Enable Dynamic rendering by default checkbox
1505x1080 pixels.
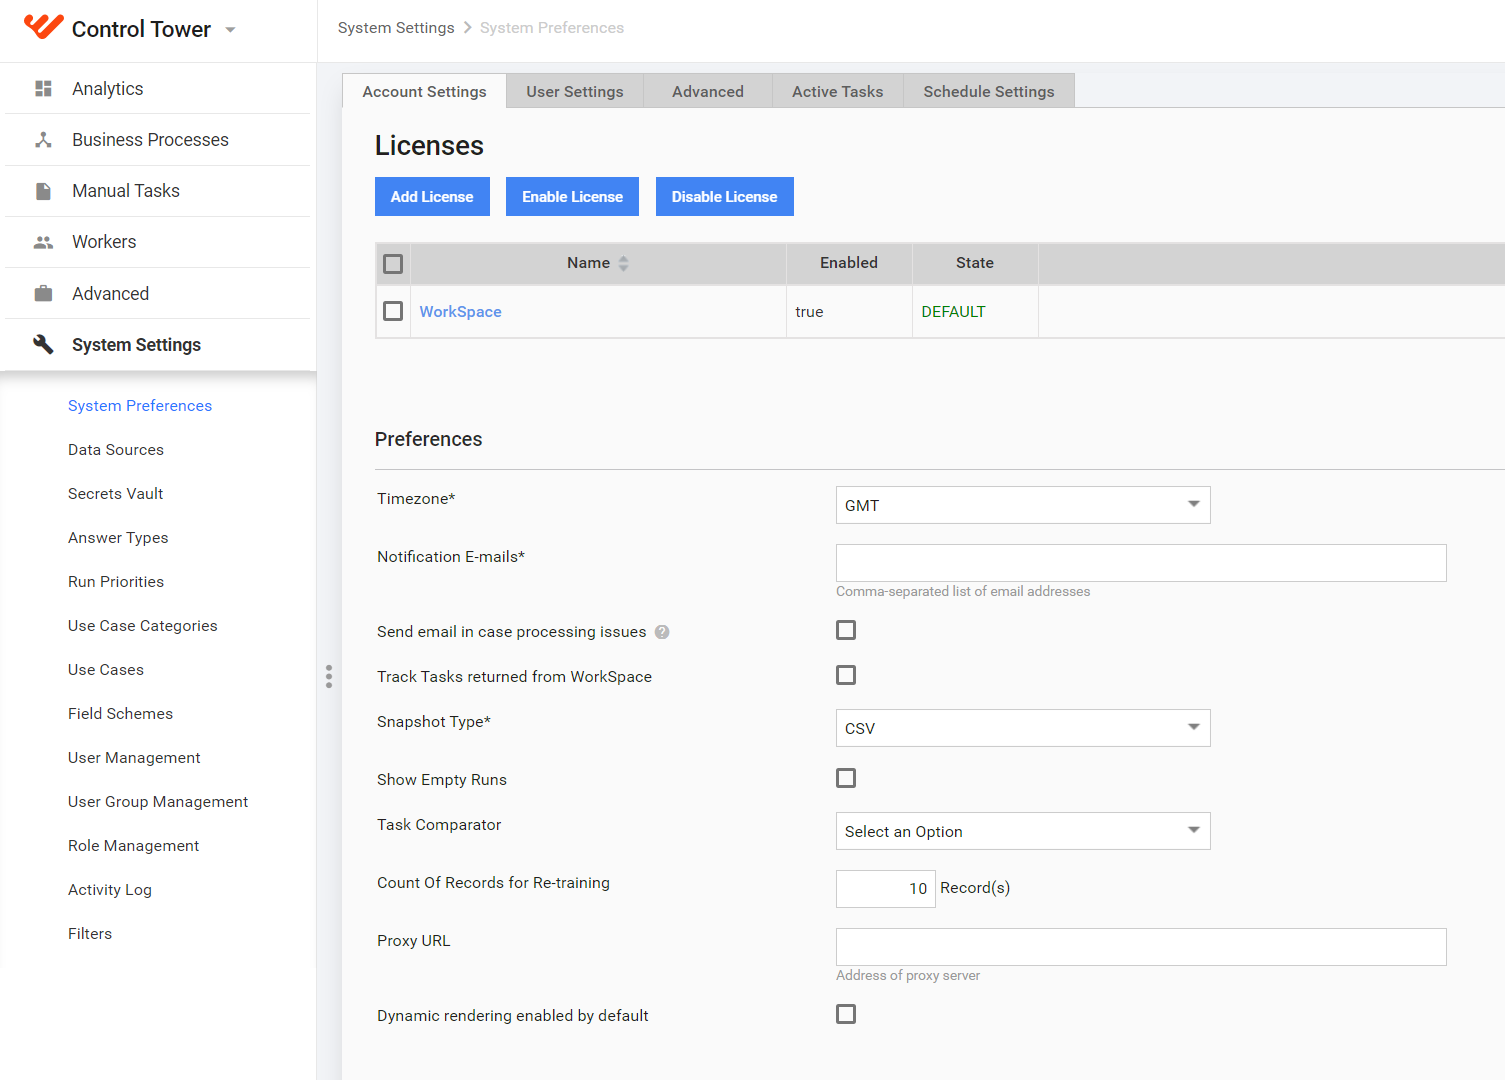pyautogui.click(x=846, y=1014)
